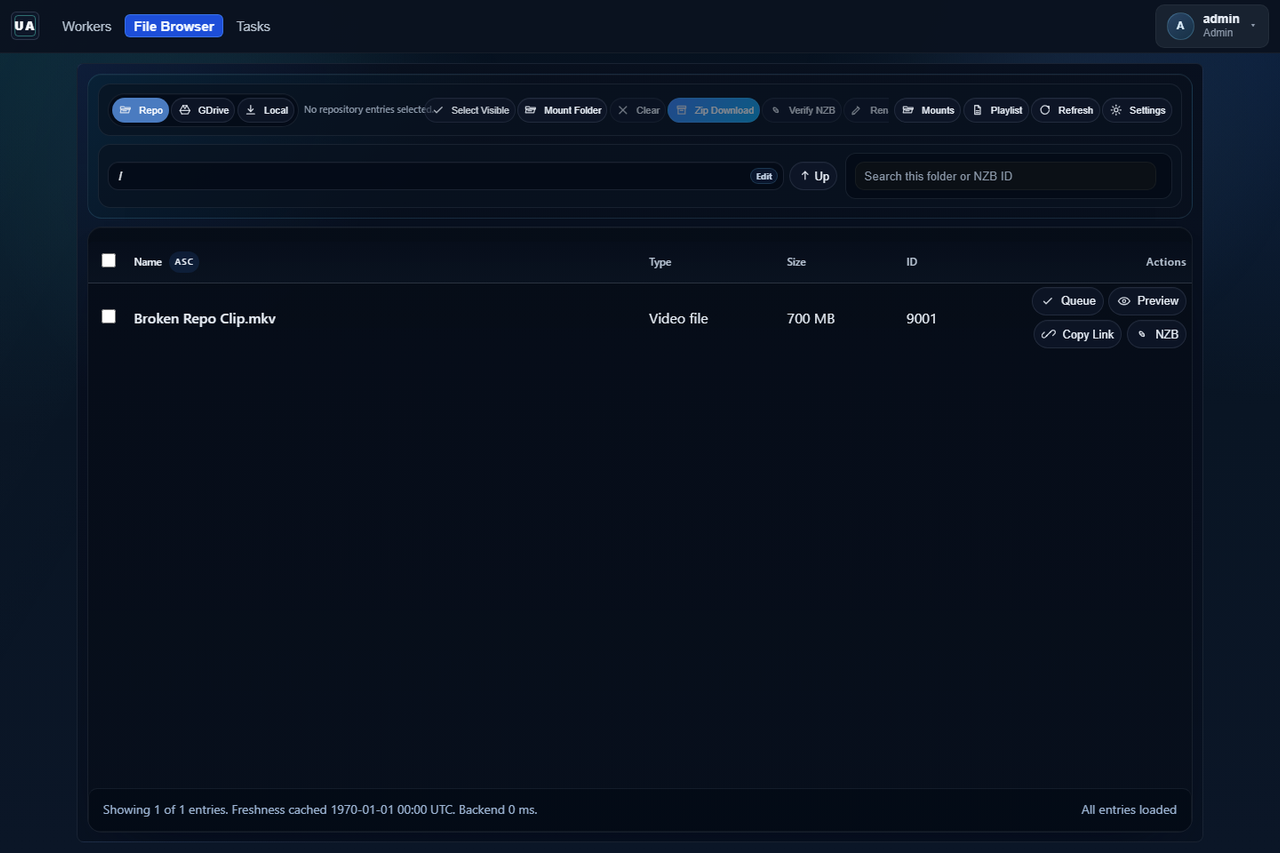This screenshot has width=1280, height=853.
Task: Click Verify NZB button
Action: click(x=803, y=110)
